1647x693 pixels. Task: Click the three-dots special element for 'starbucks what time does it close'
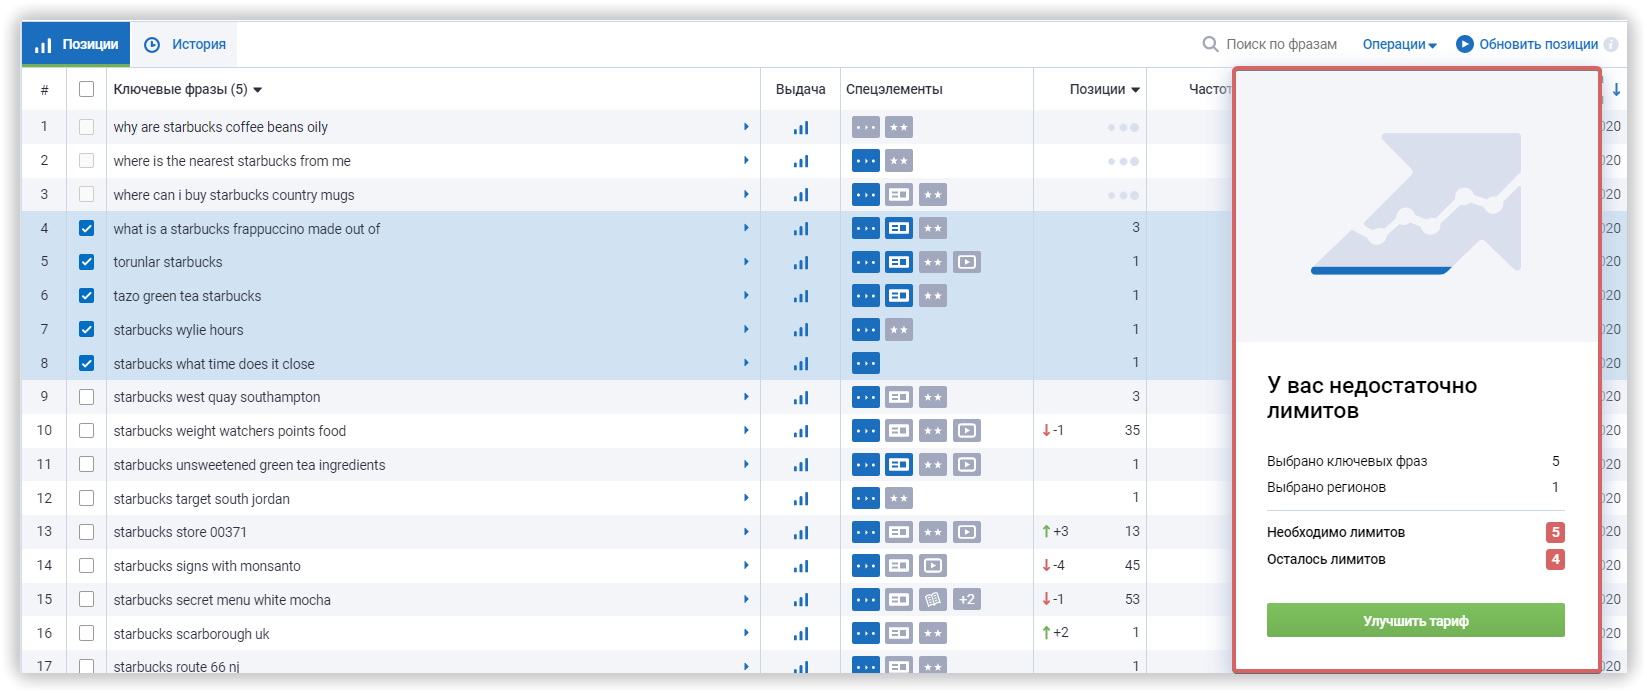pyautogui.click(x=866, y=363)
